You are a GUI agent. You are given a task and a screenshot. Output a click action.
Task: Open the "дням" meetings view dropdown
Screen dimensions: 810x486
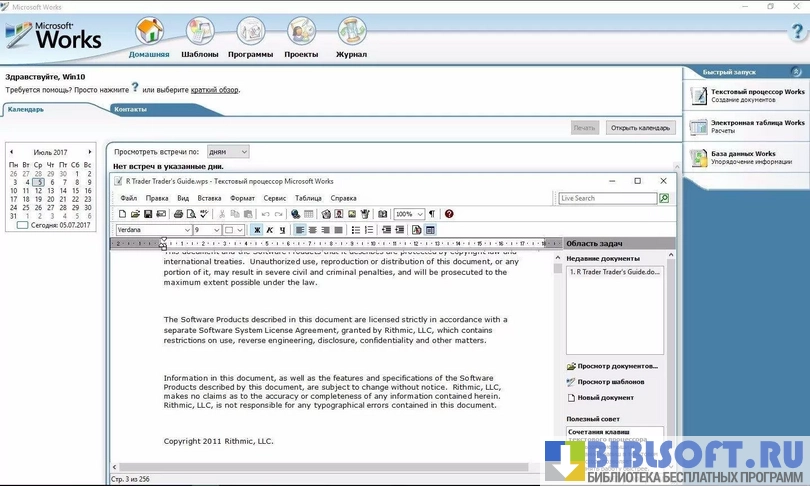click(243, 151)
